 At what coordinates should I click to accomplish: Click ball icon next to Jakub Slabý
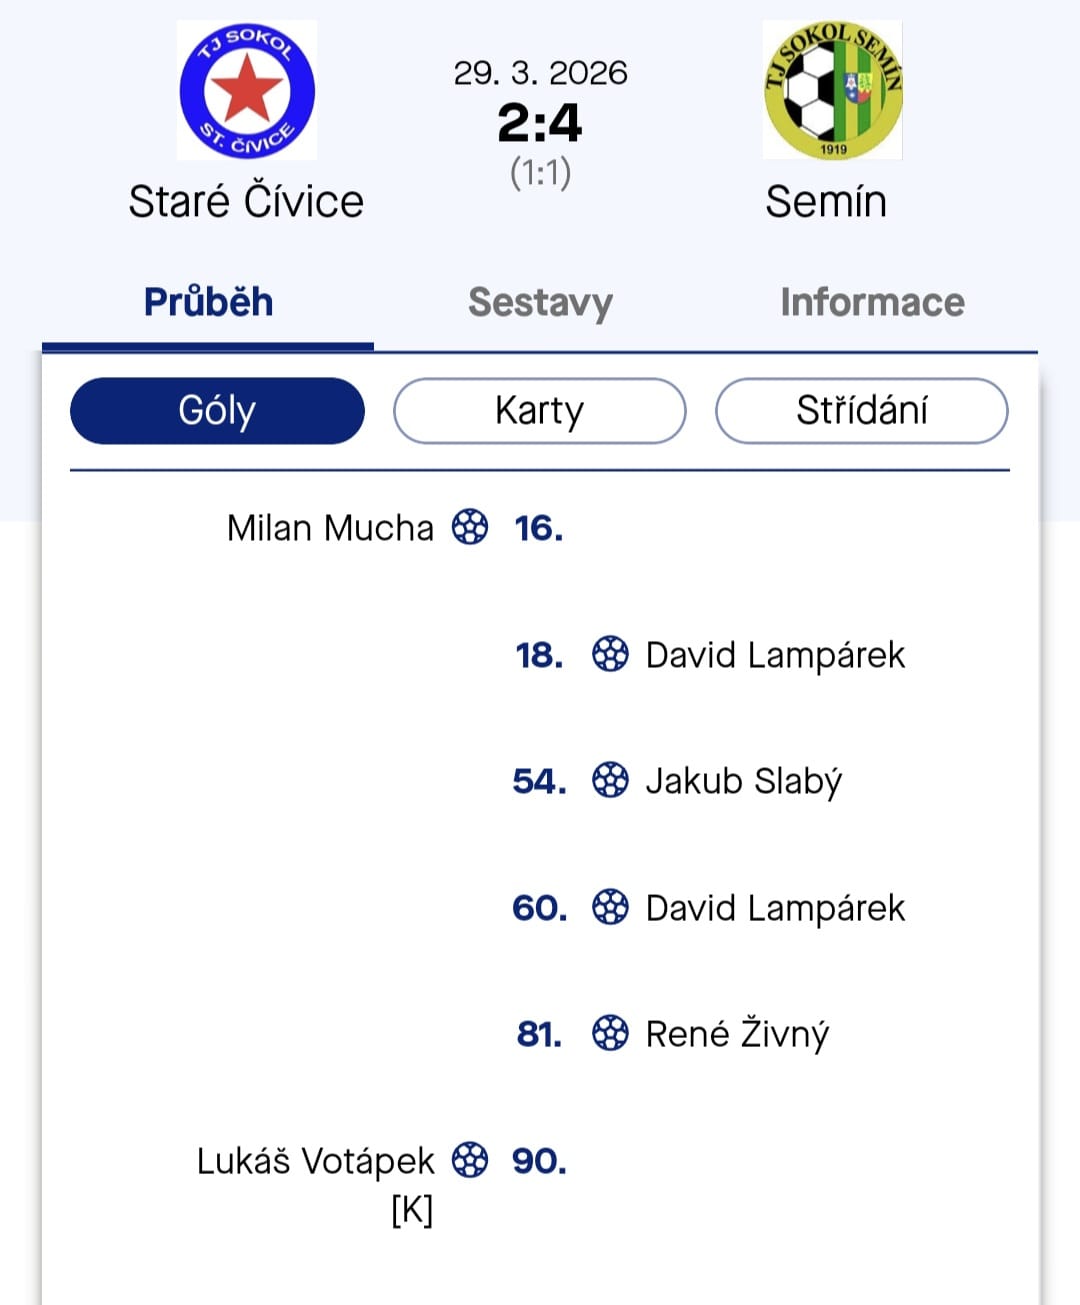point(610,780)
